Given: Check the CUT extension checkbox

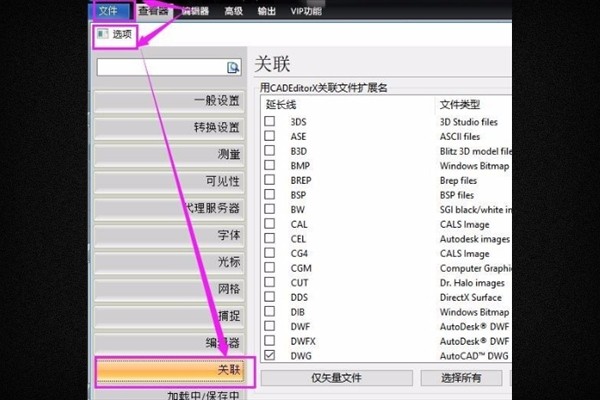Looking at the screenshot, I should [269, 282].
